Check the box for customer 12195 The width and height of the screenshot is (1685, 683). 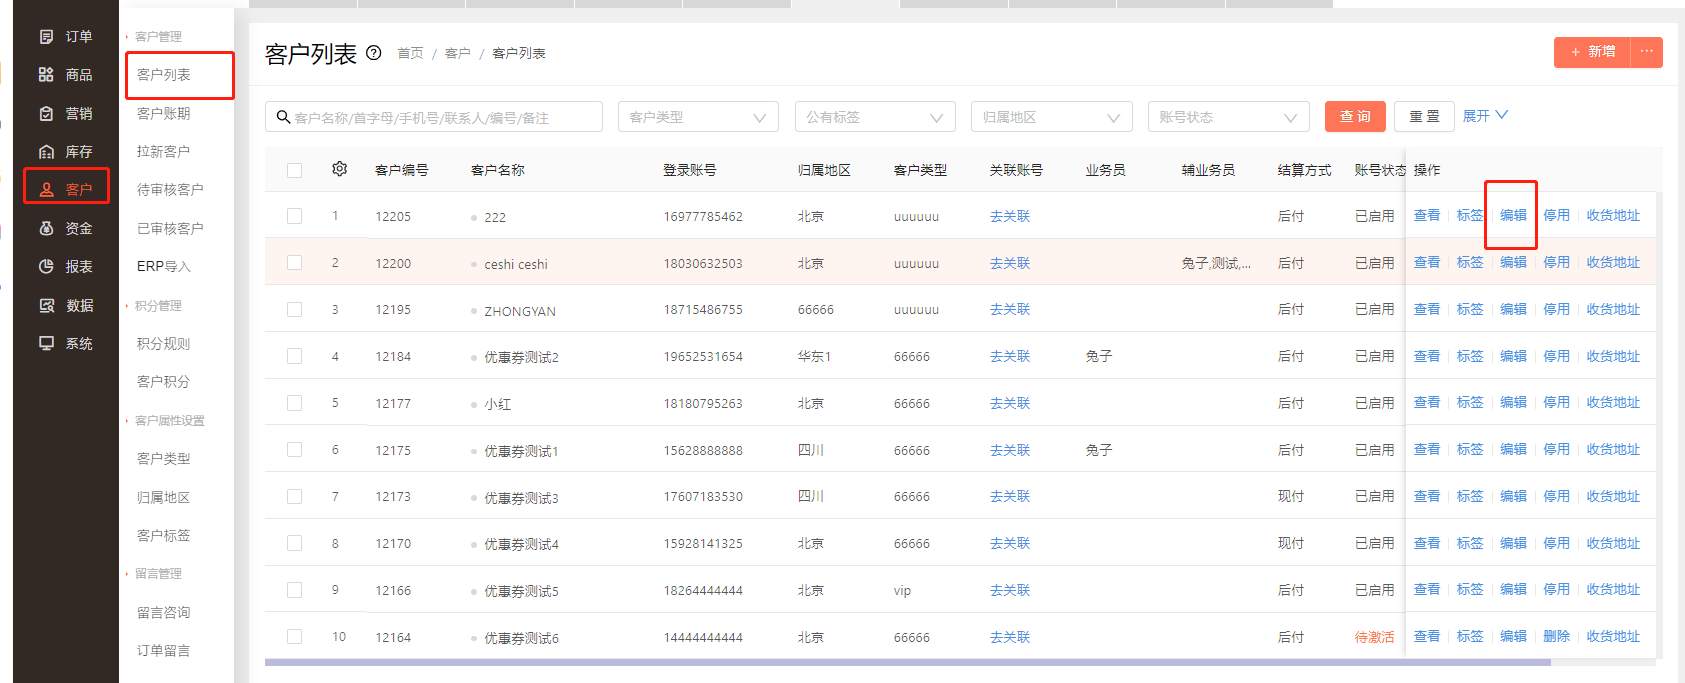pos(294,309)
